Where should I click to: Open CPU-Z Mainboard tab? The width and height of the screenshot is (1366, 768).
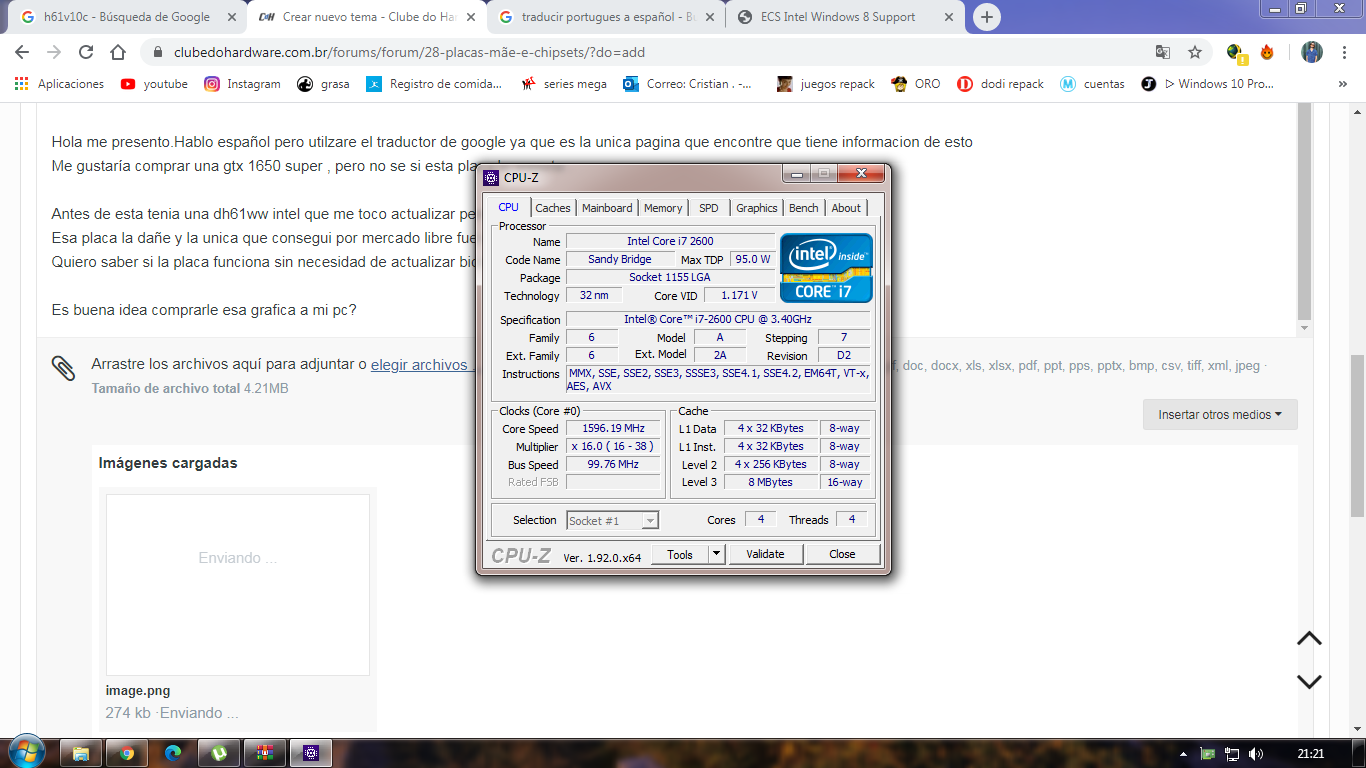pyautogui.click(x=607, y=208)
